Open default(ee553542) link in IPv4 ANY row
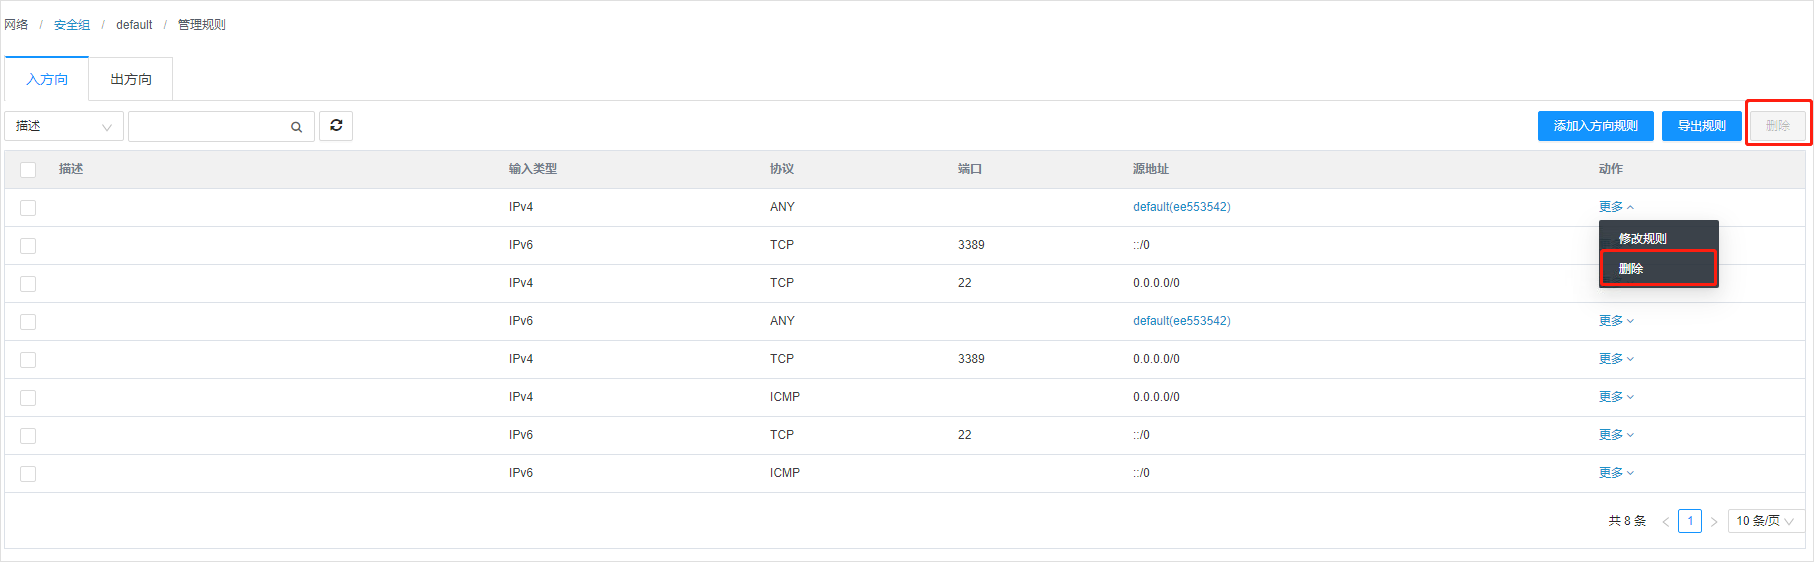The height and width of the screenshot is (562, 1814). pyautogui.click(x=1181, y=207)
